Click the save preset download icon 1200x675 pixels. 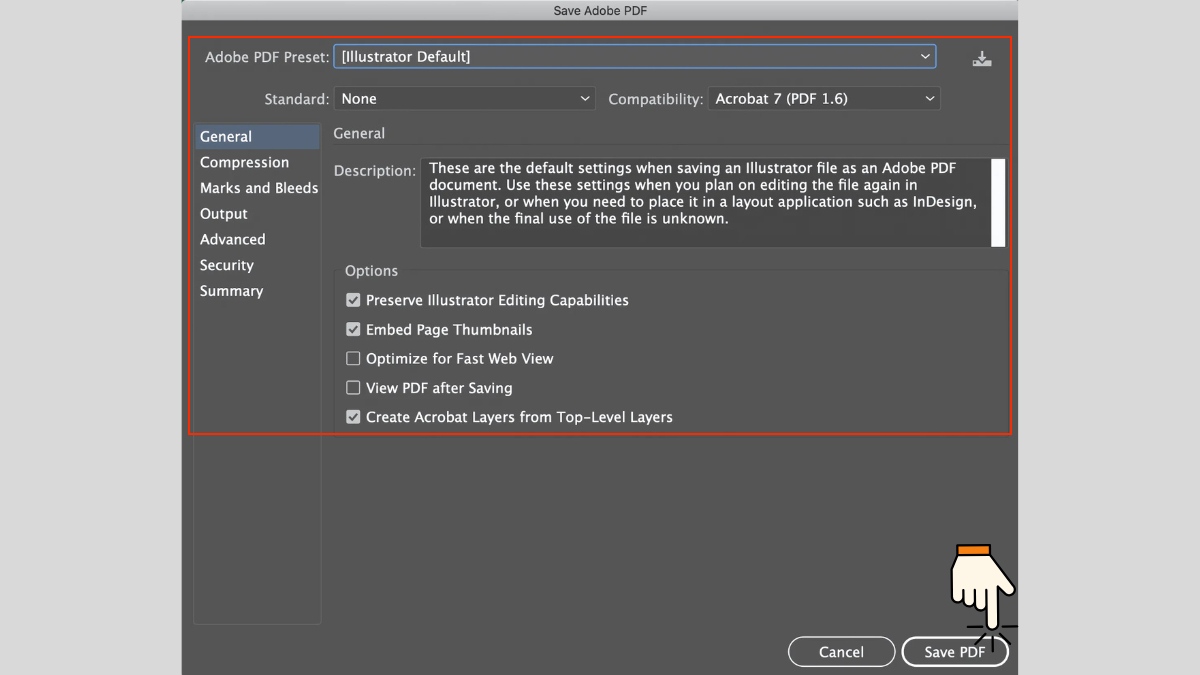coord(982,58)
